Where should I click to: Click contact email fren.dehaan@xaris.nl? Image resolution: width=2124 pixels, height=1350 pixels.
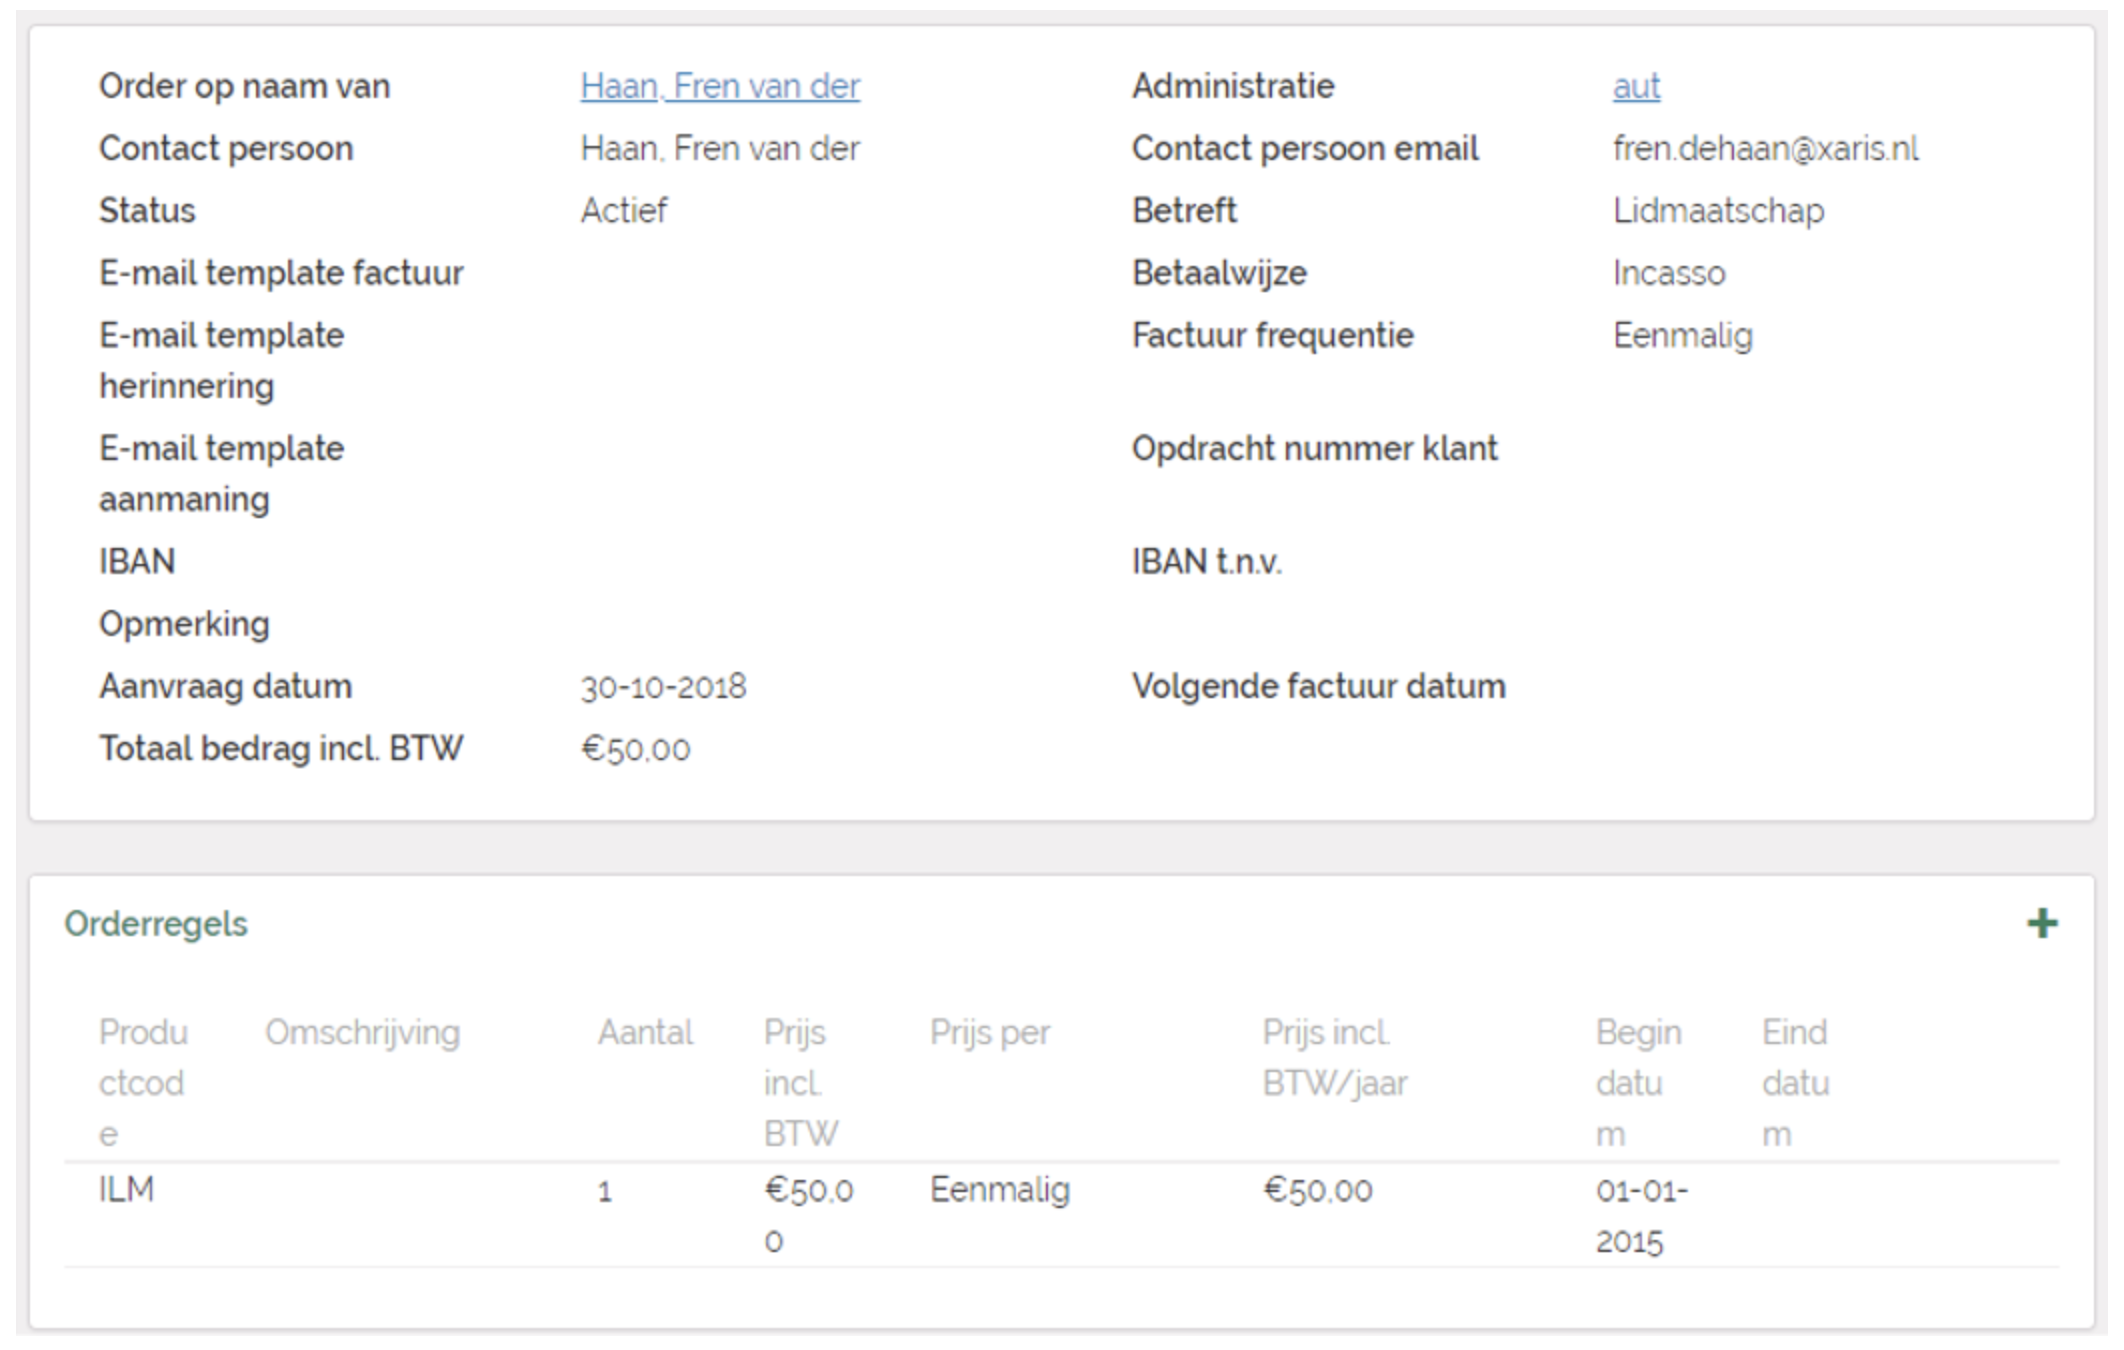(1765, 148)
